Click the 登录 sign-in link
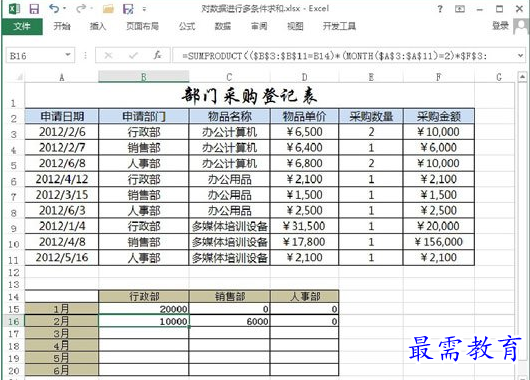 coord(500,26)
